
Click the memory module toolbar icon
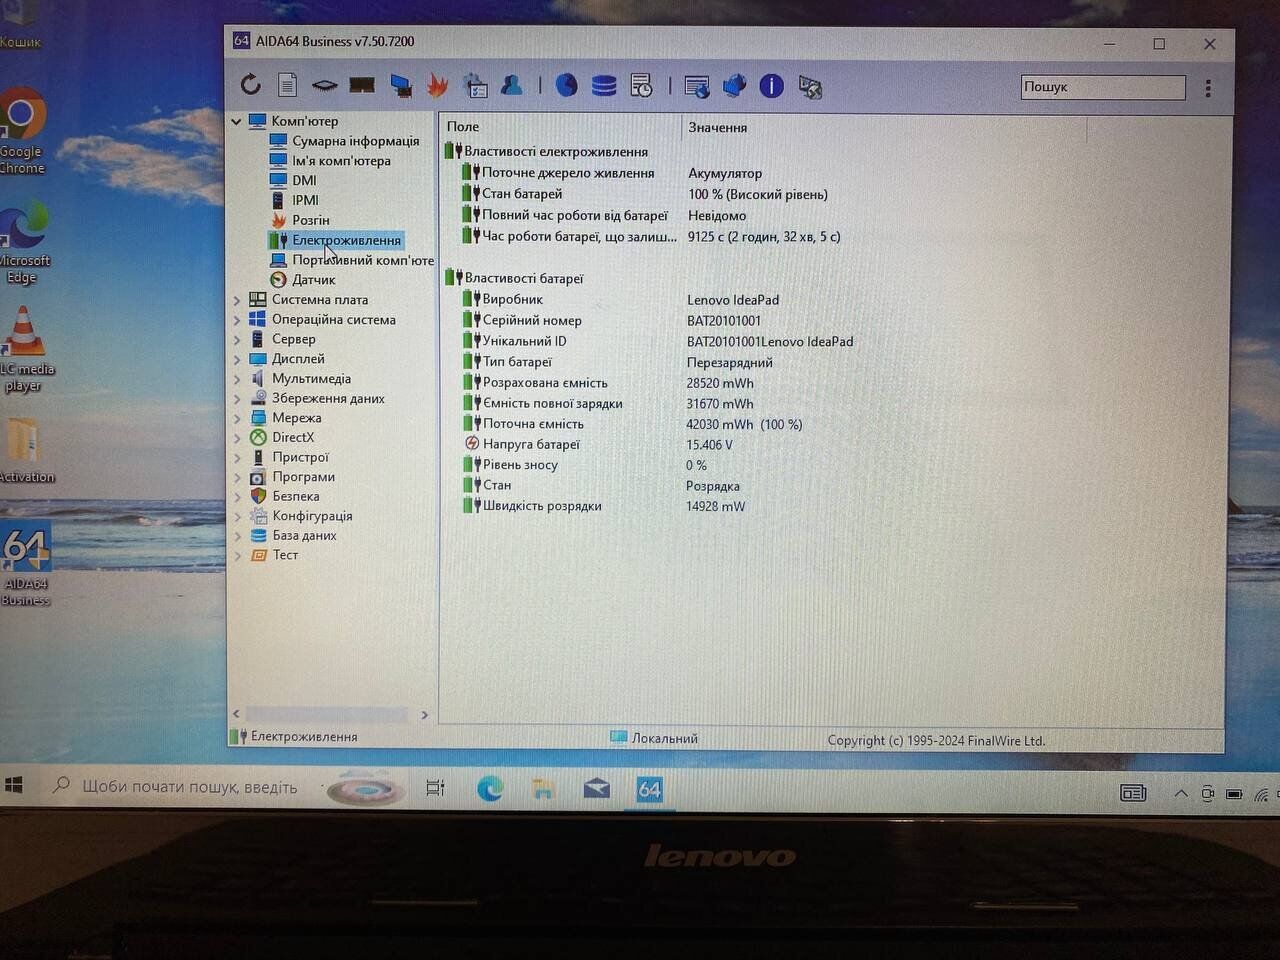362,86
